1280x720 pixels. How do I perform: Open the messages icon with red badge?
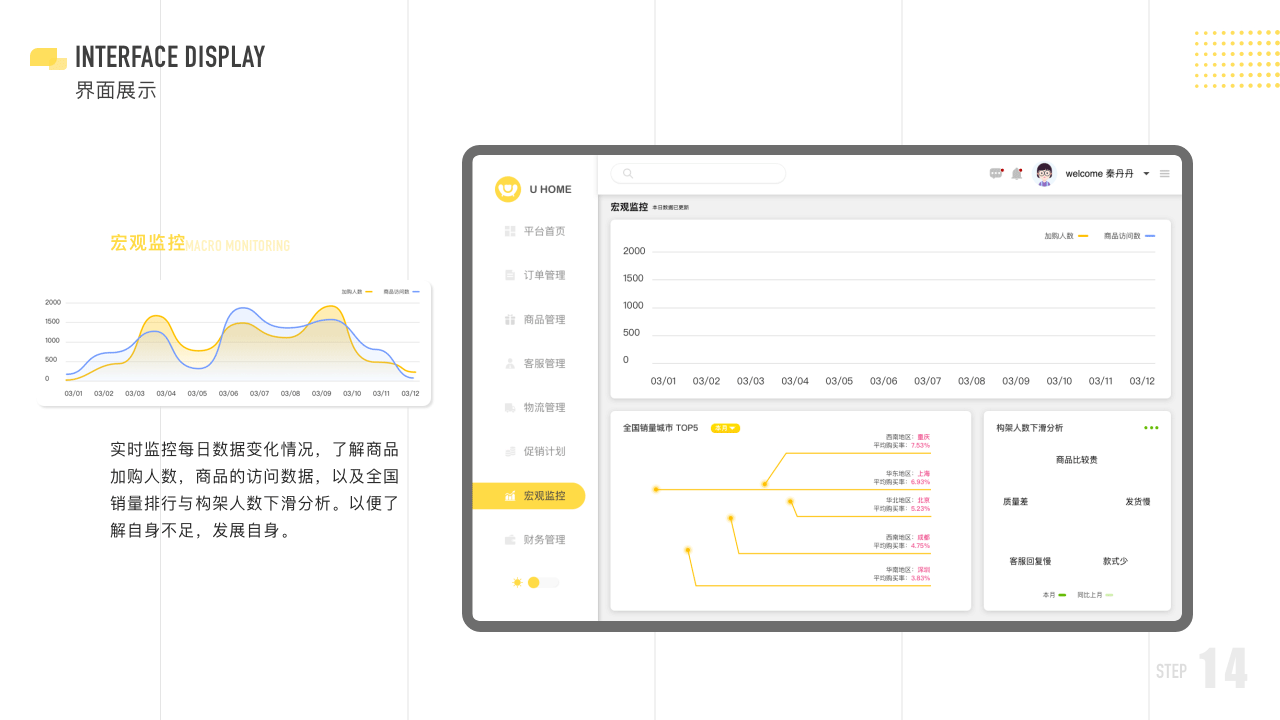coord(996,173)
